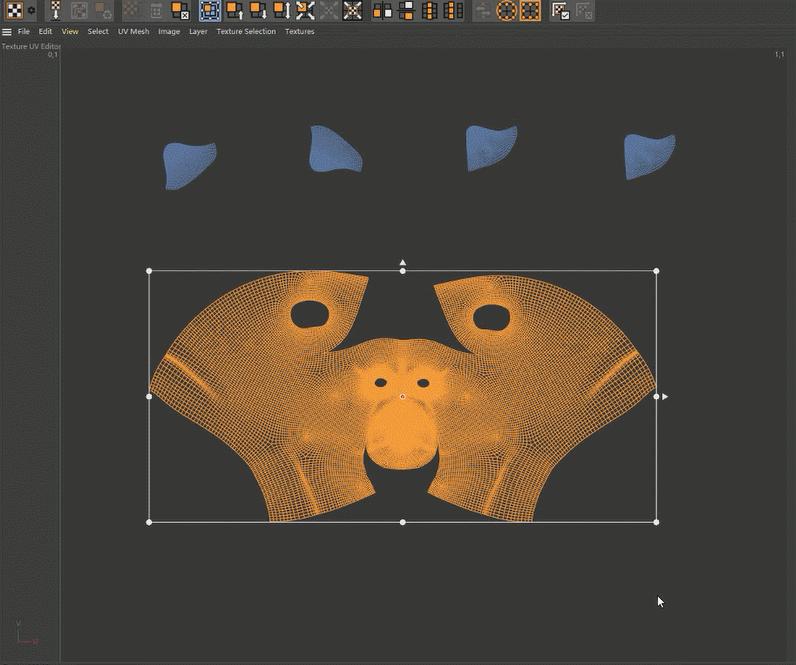The height and width of the screenshot is (665, 796).
Task: Click the checker with white diagonal arrows icon
Action: (x=352, y=10)
